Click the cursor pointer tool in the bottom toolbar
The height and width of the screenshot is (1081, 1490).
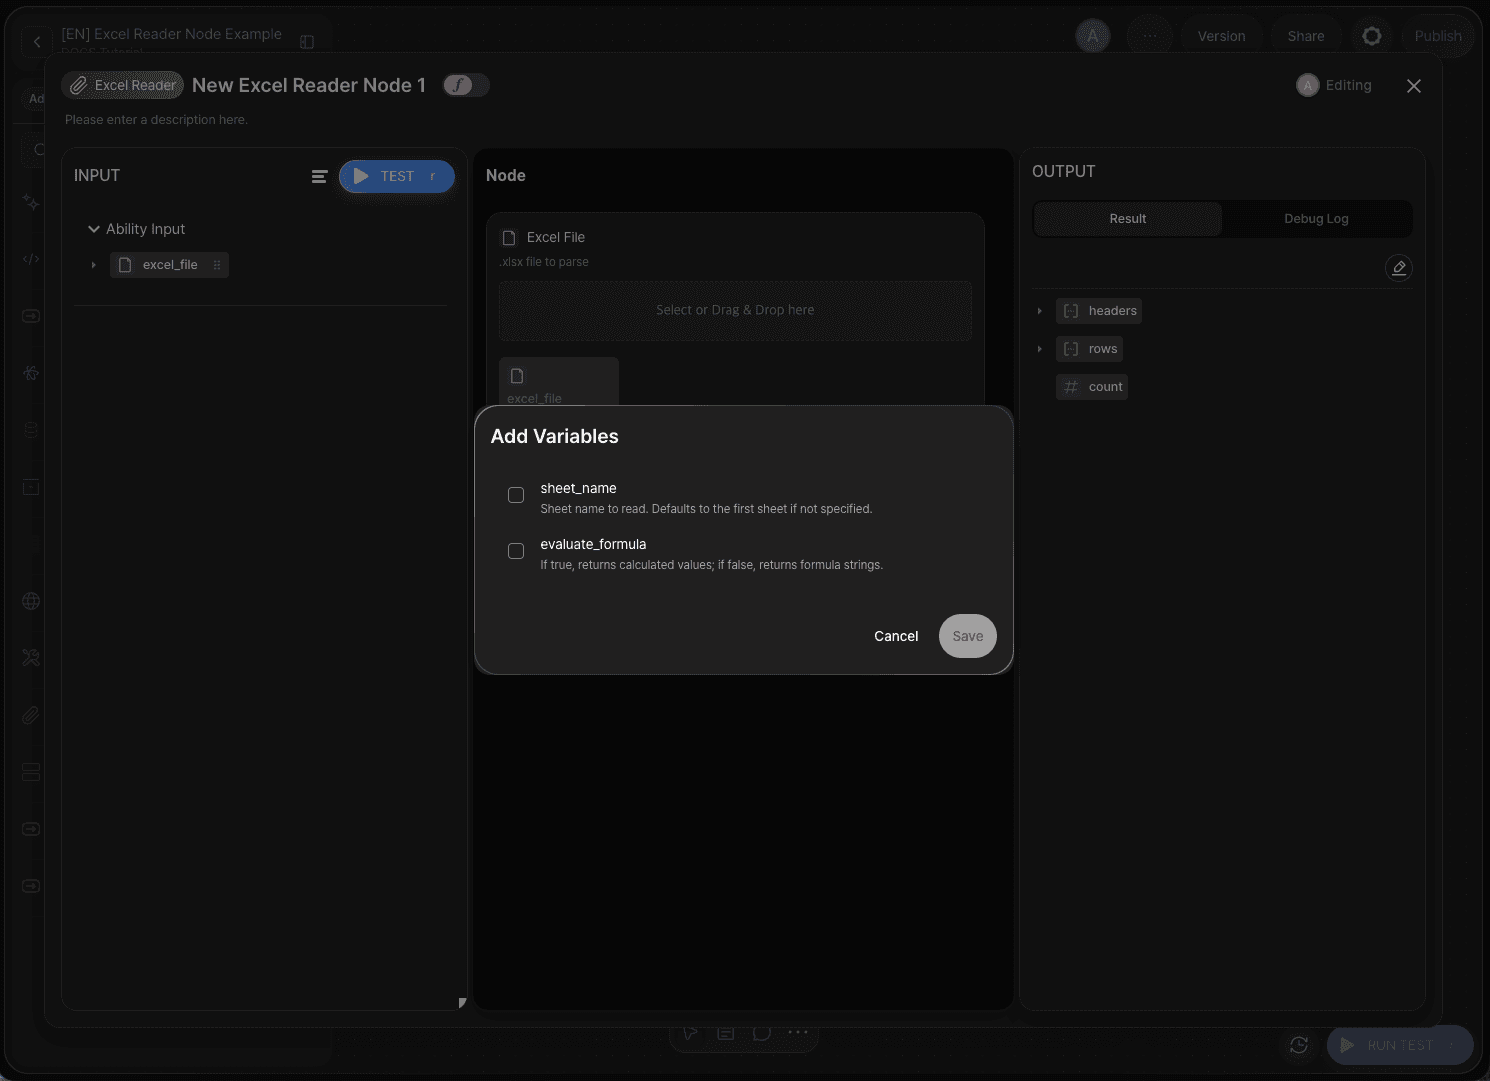click(x=690, y=1033)
